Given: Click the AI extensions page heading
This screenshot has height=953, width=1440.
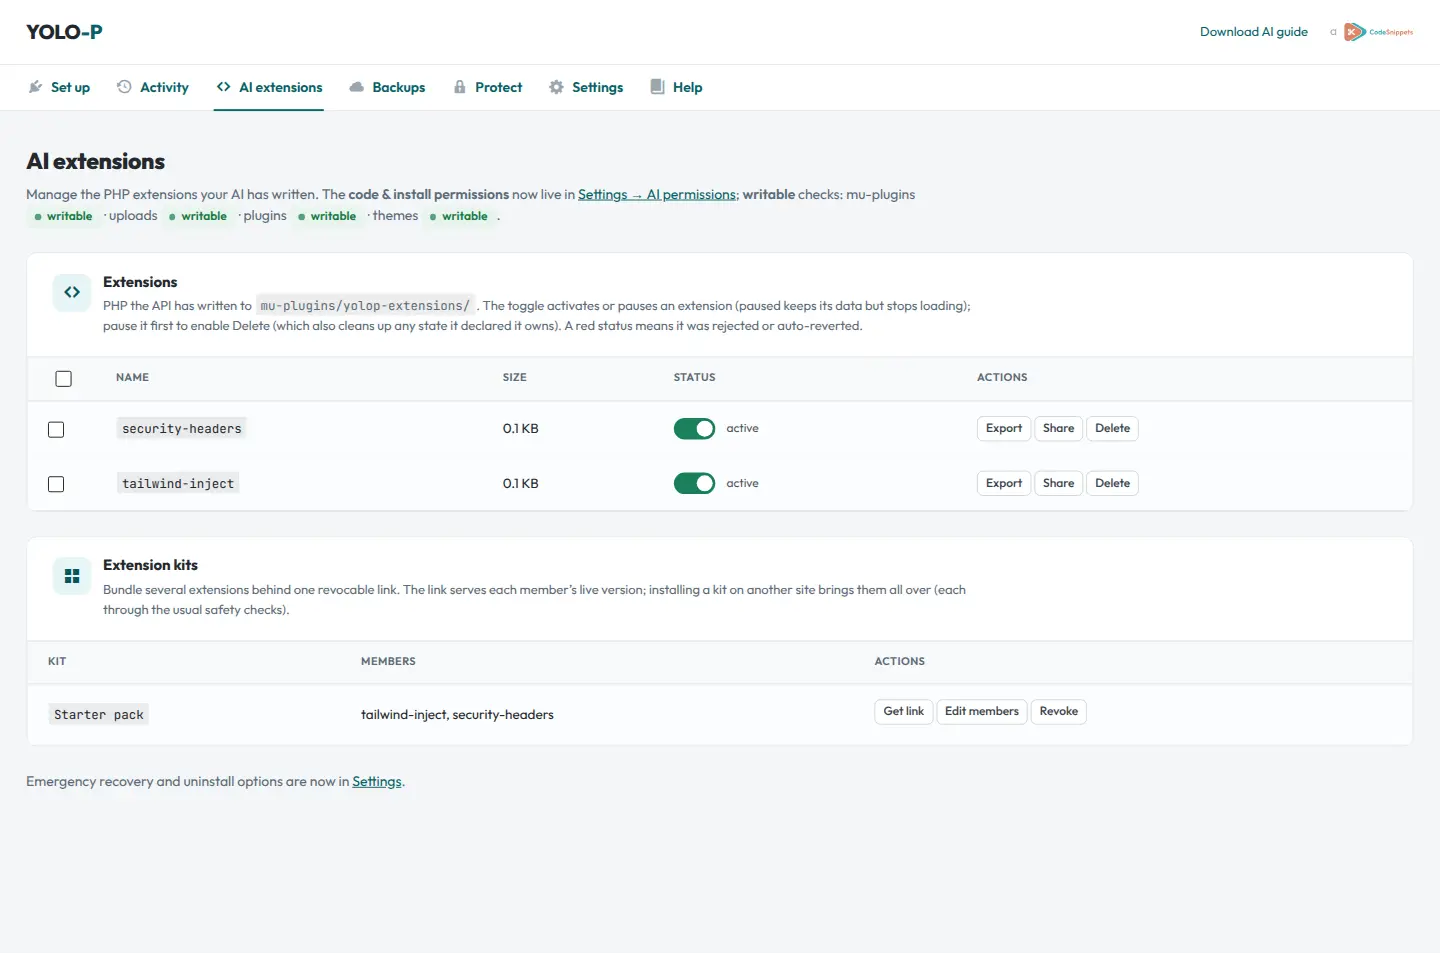Looking at the screenshot, I should 95,161.
